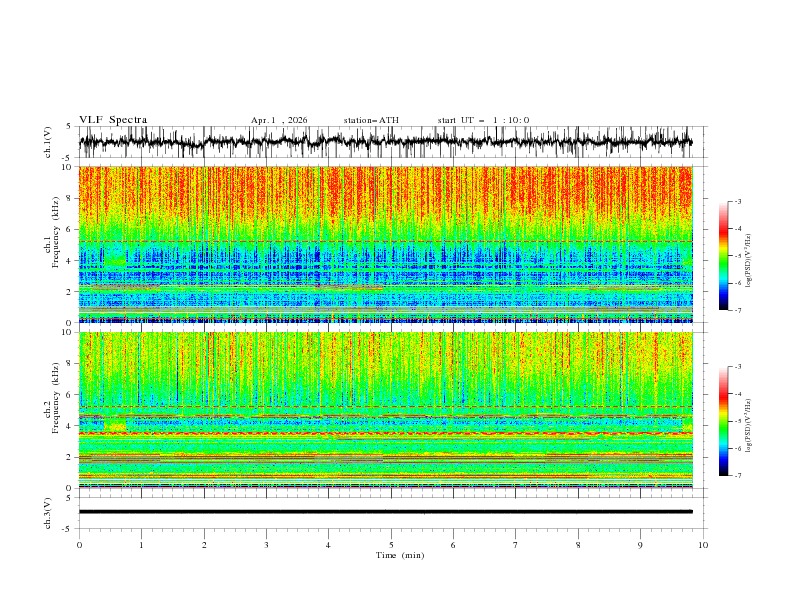Click the "8" kHz tick of ch.2 frequency axis

(71, 364)
